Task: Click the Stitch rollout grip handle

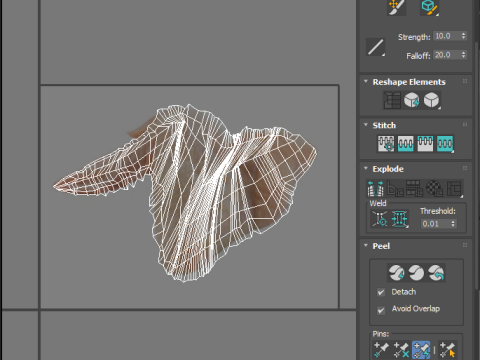Action: (465, 125)
